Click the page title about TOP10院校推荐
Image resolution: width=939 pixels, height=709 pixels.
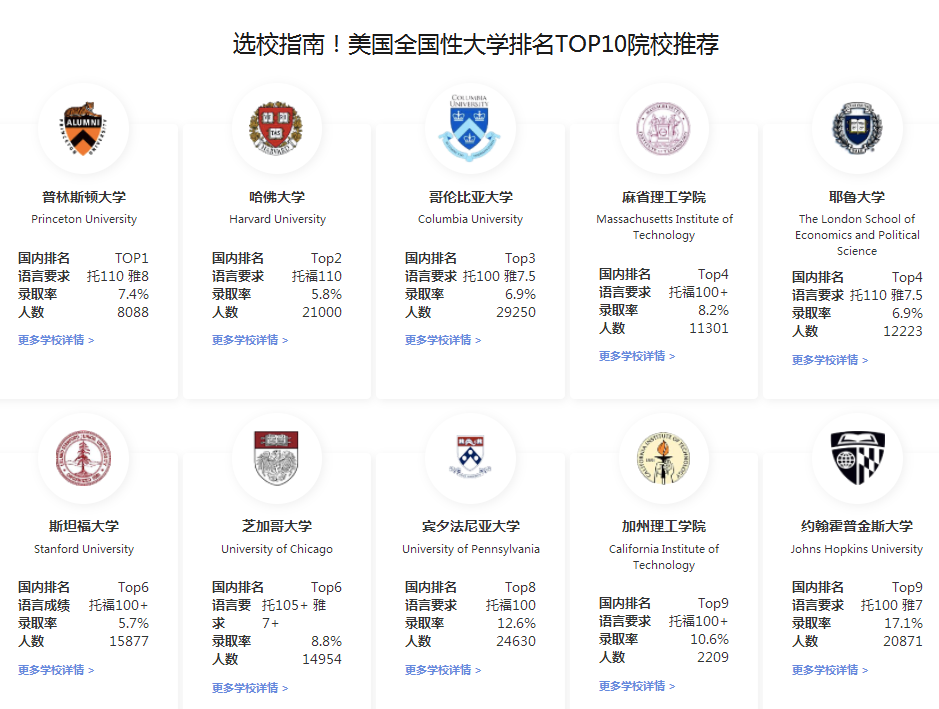[x=475, y=44]
